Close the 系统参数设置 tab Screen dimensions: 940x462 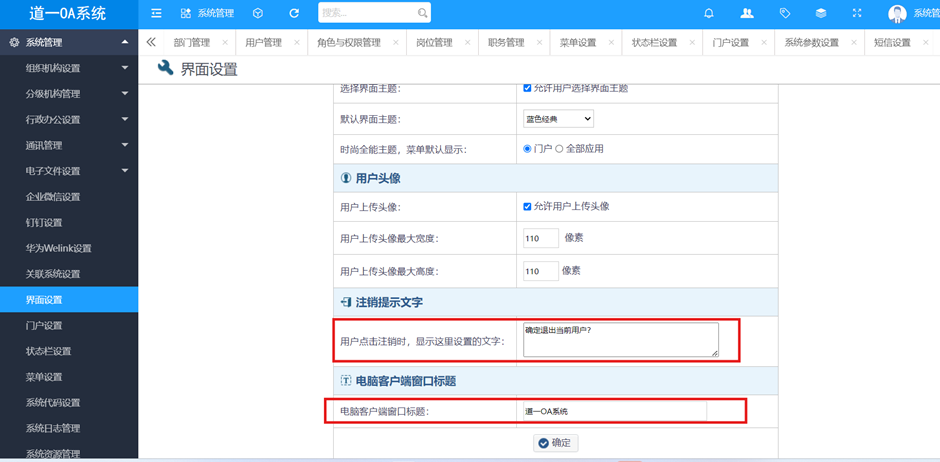pyautogui.click(x=854, y=43)
